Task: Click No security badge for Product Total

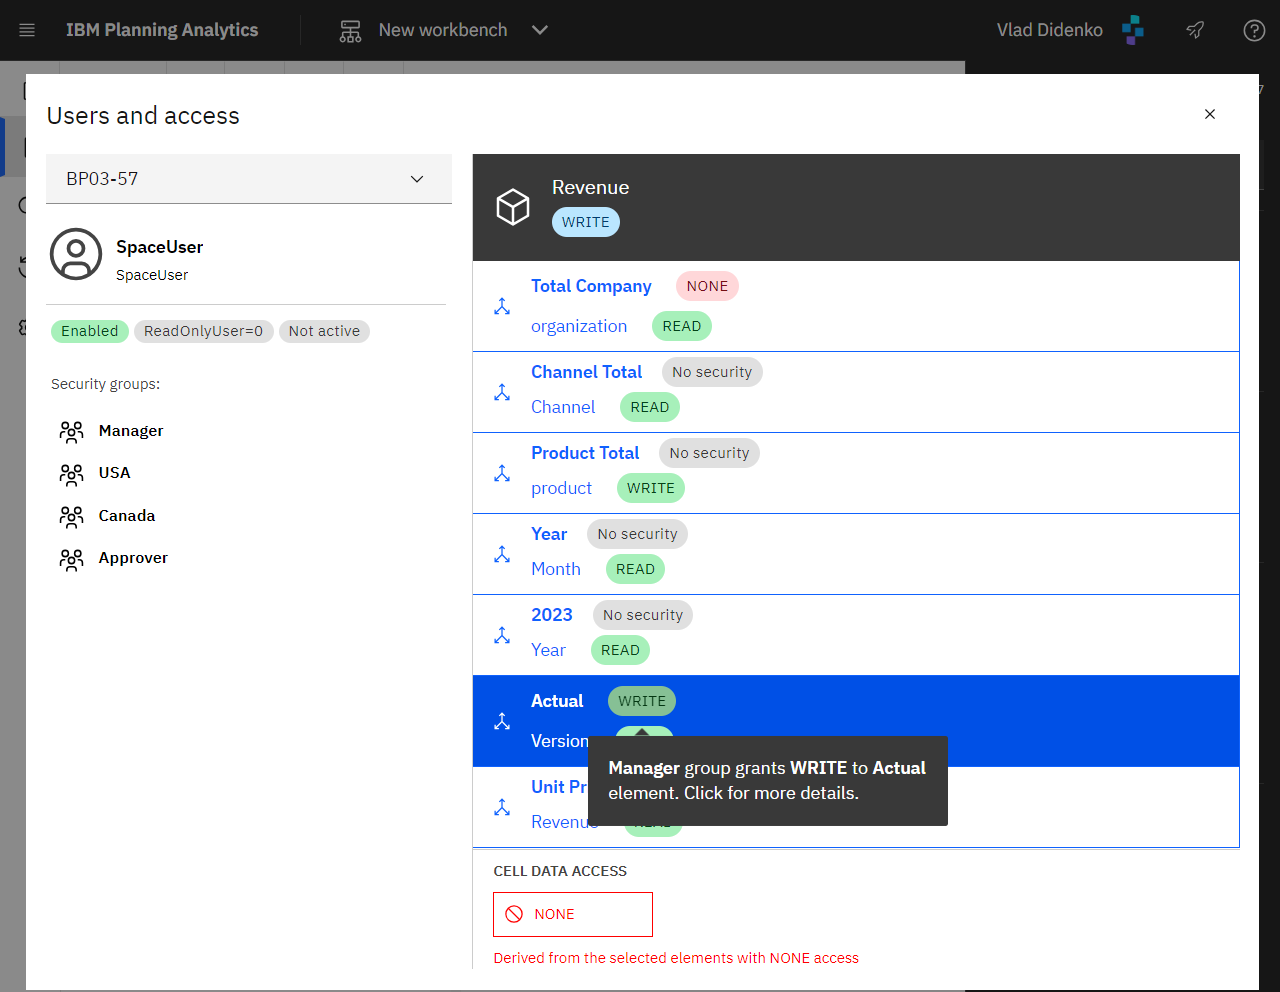Action: [709, 453]
